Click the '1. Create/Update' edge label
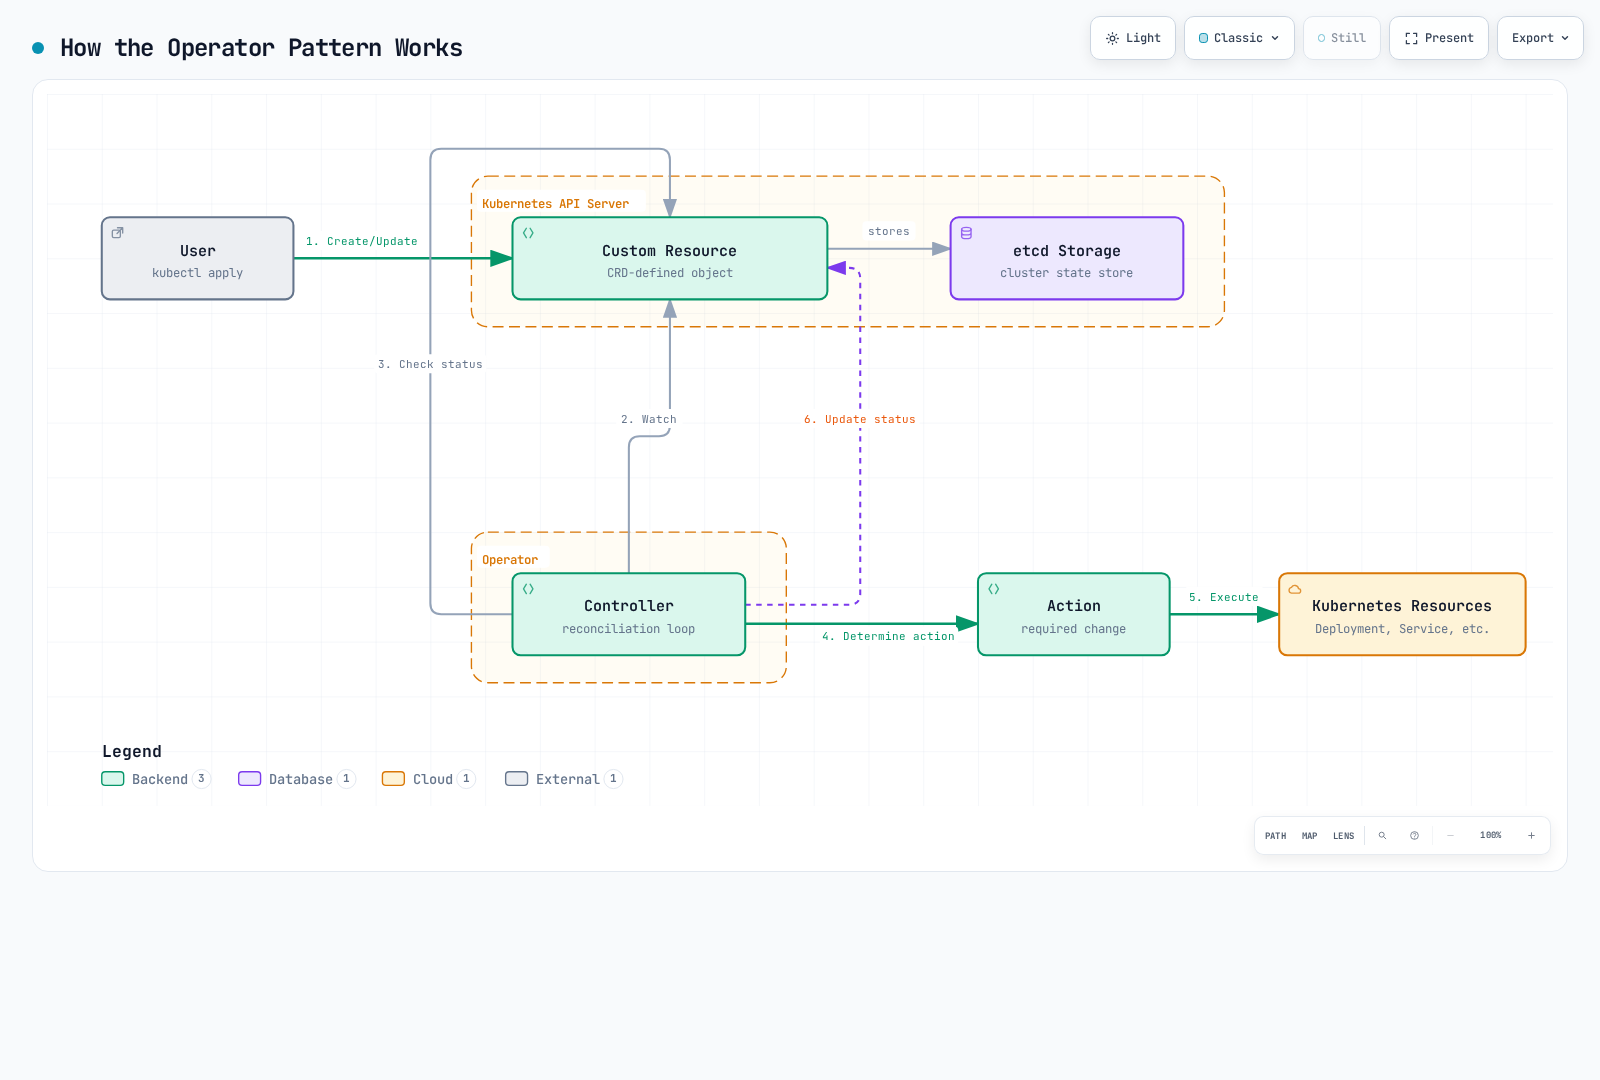The image size is (1600, 1080). [x=362, y=241]
